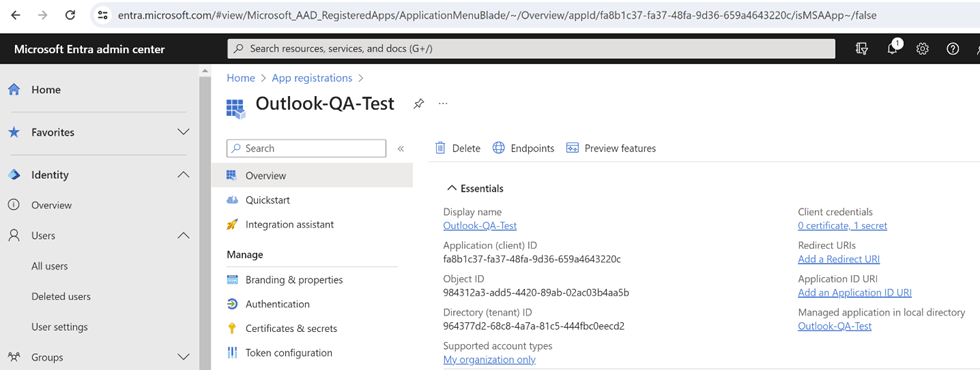980x370 pixels.
Task: Click the Home house icon
Action: point(14,89)
